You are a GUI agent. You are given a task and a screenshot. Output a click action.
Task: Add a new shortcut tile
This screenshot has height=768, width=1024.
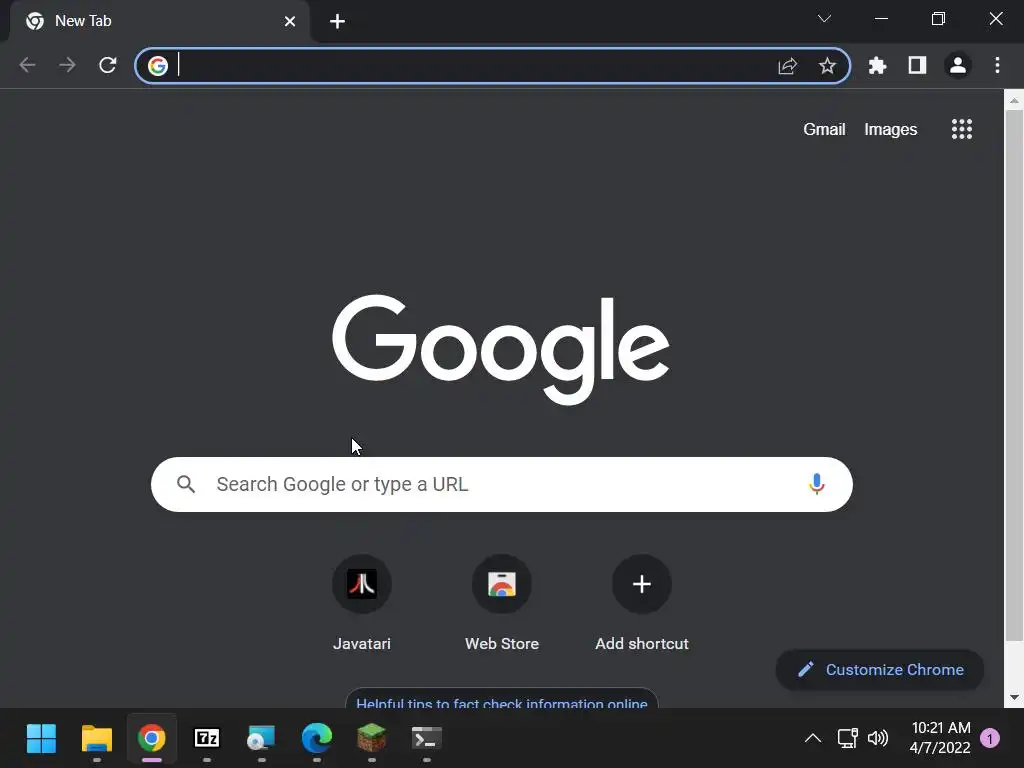642,603
